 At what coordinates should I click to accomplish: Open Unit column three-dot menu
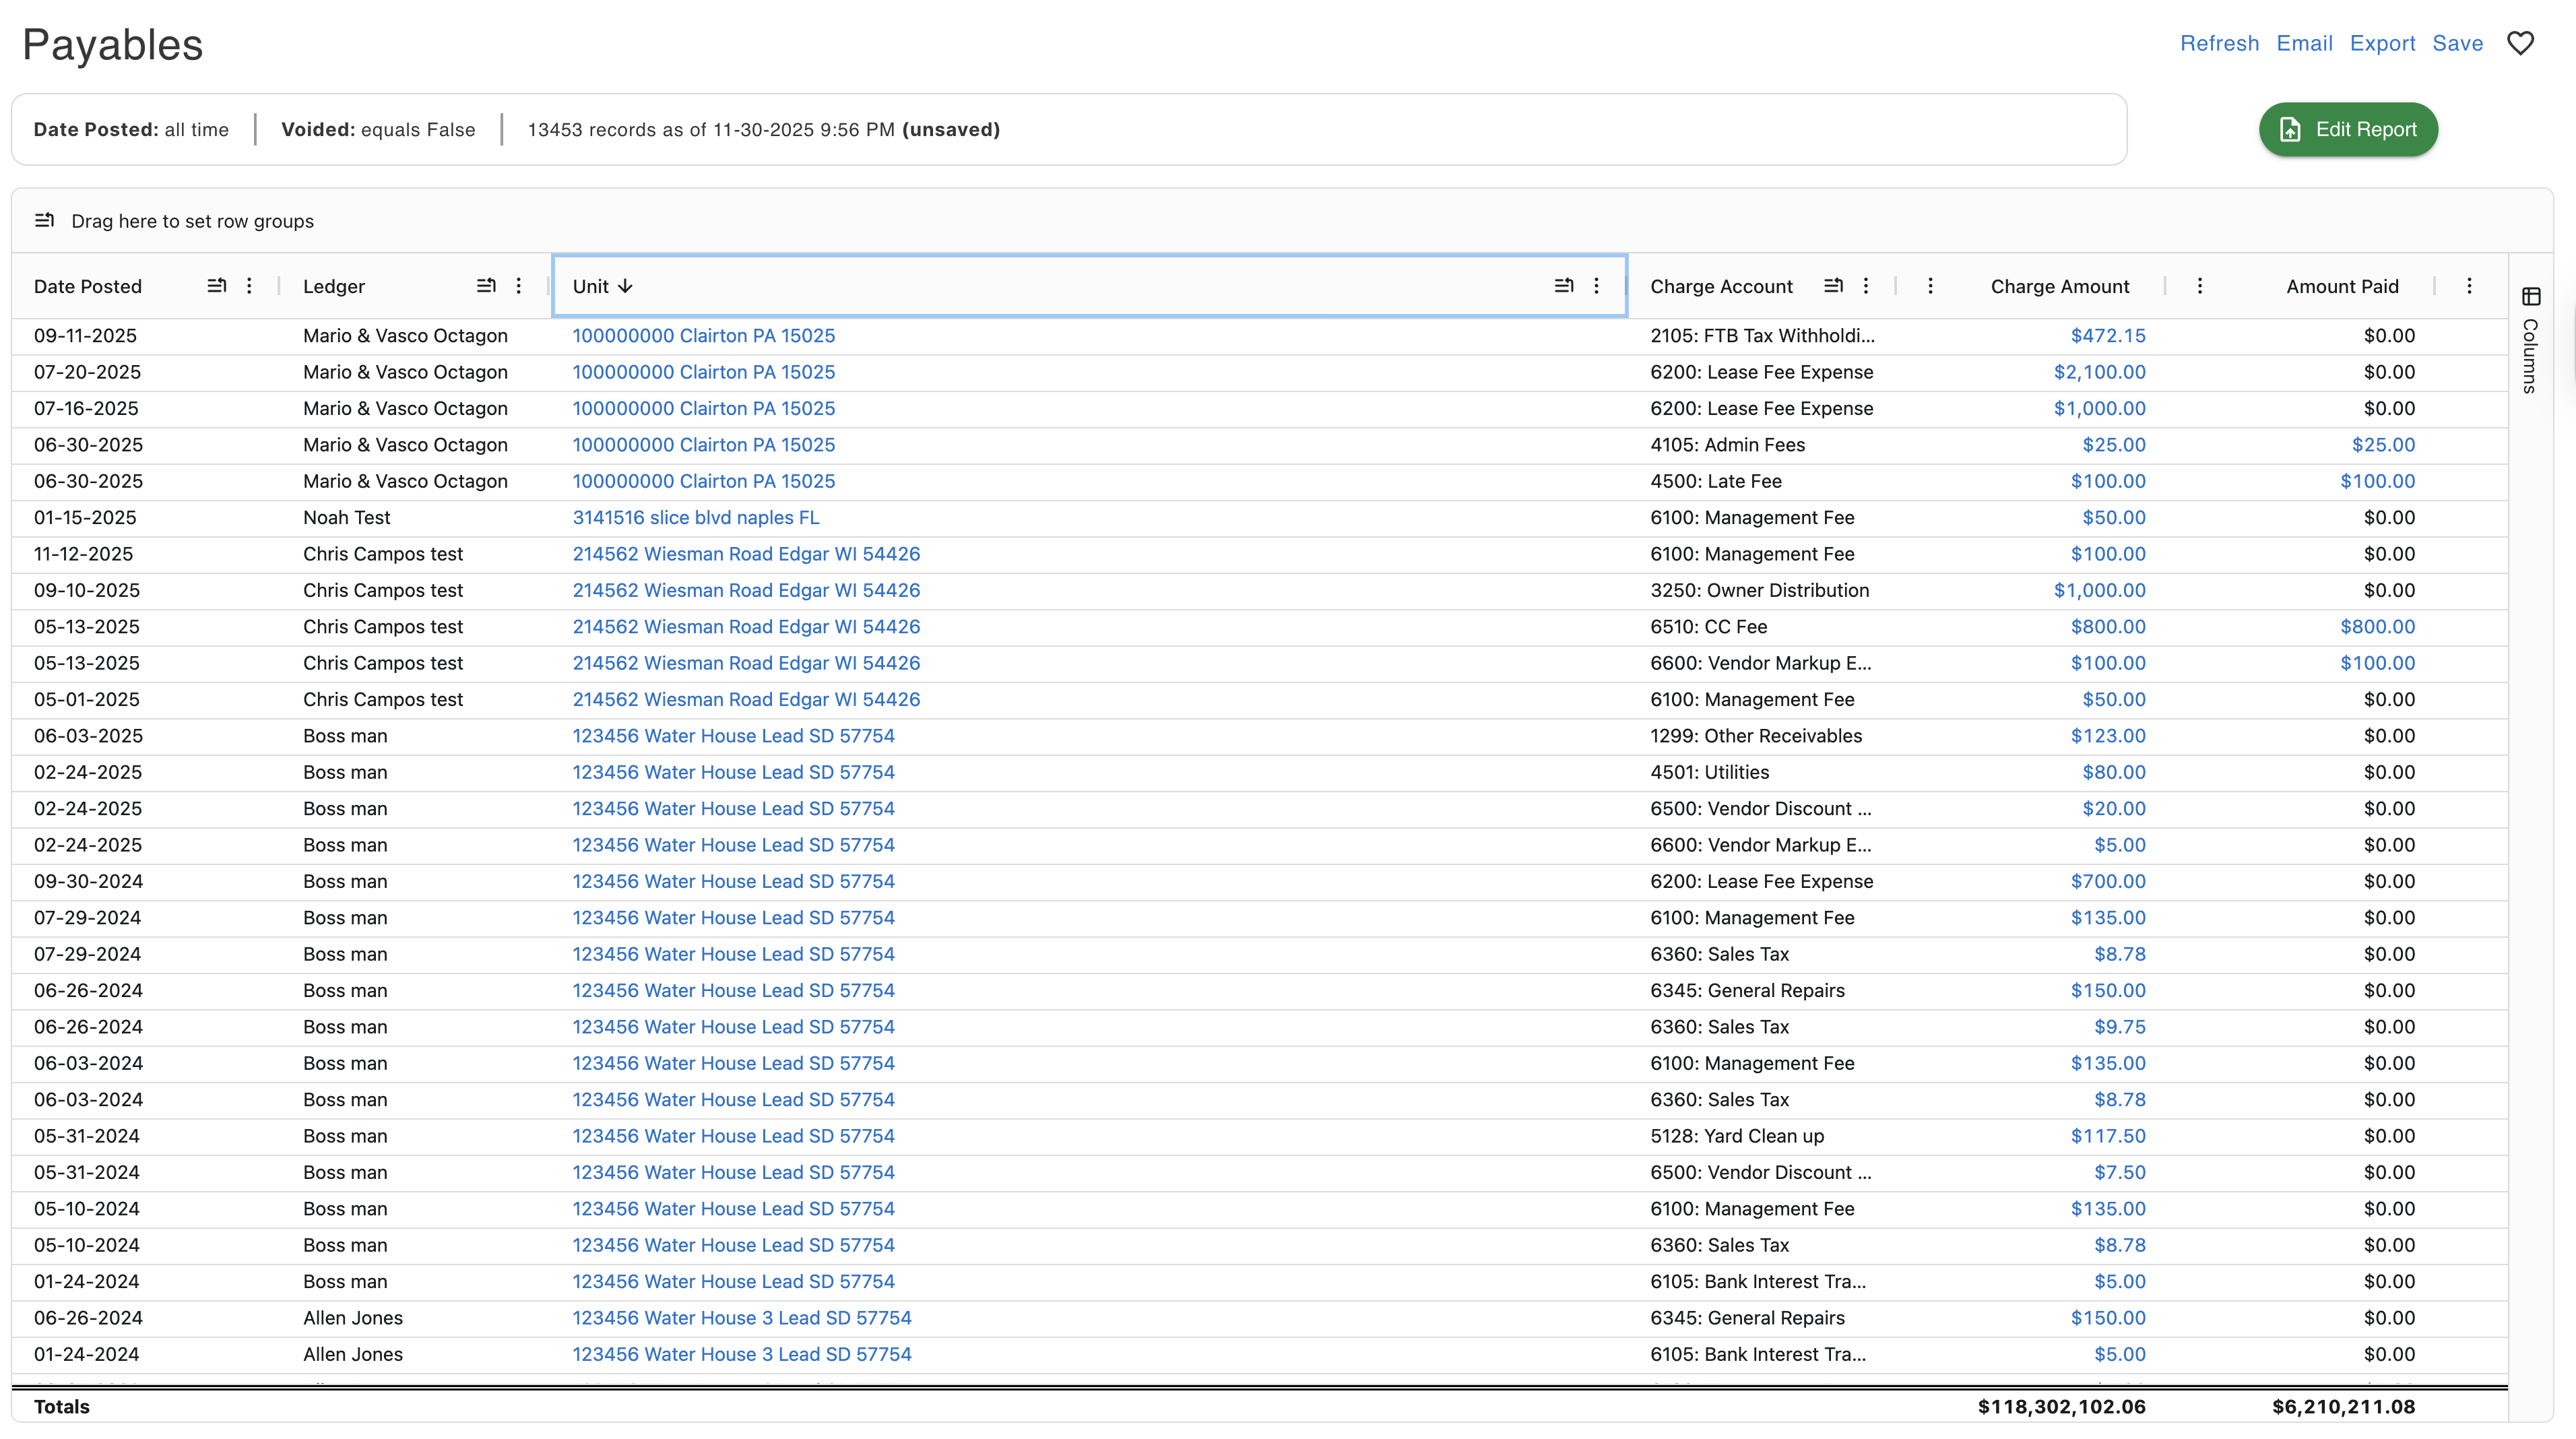coord(1596,286)
